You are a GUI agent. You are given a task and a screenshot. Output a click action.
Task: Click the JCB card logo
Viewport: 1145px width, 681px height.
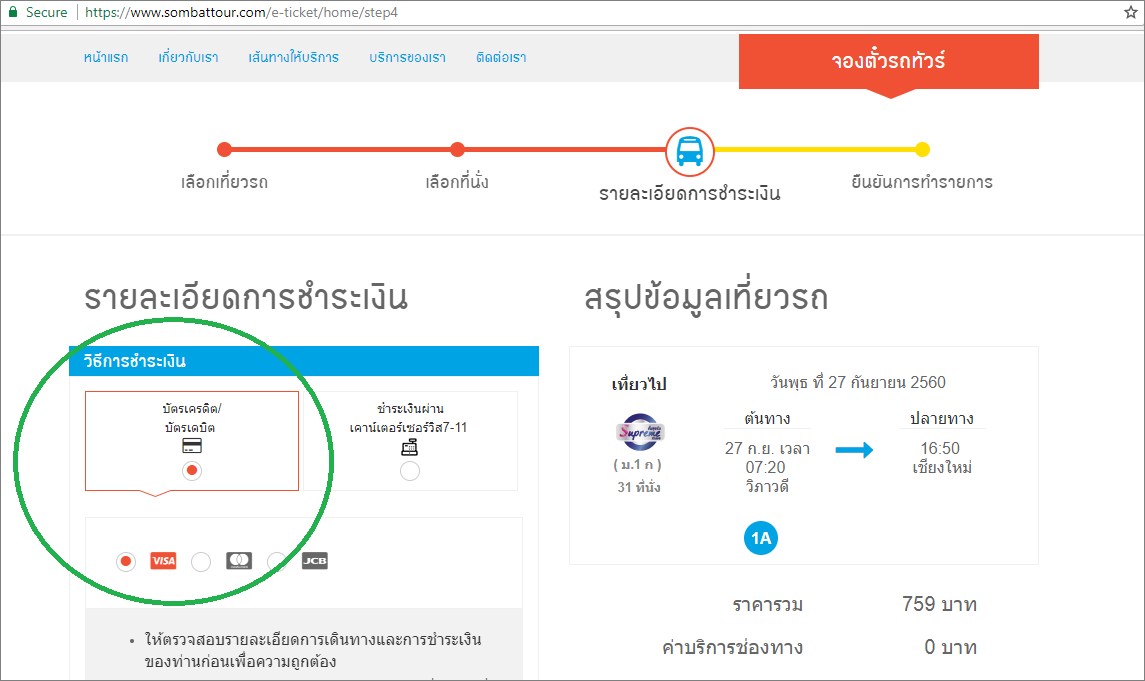point(315,561)
